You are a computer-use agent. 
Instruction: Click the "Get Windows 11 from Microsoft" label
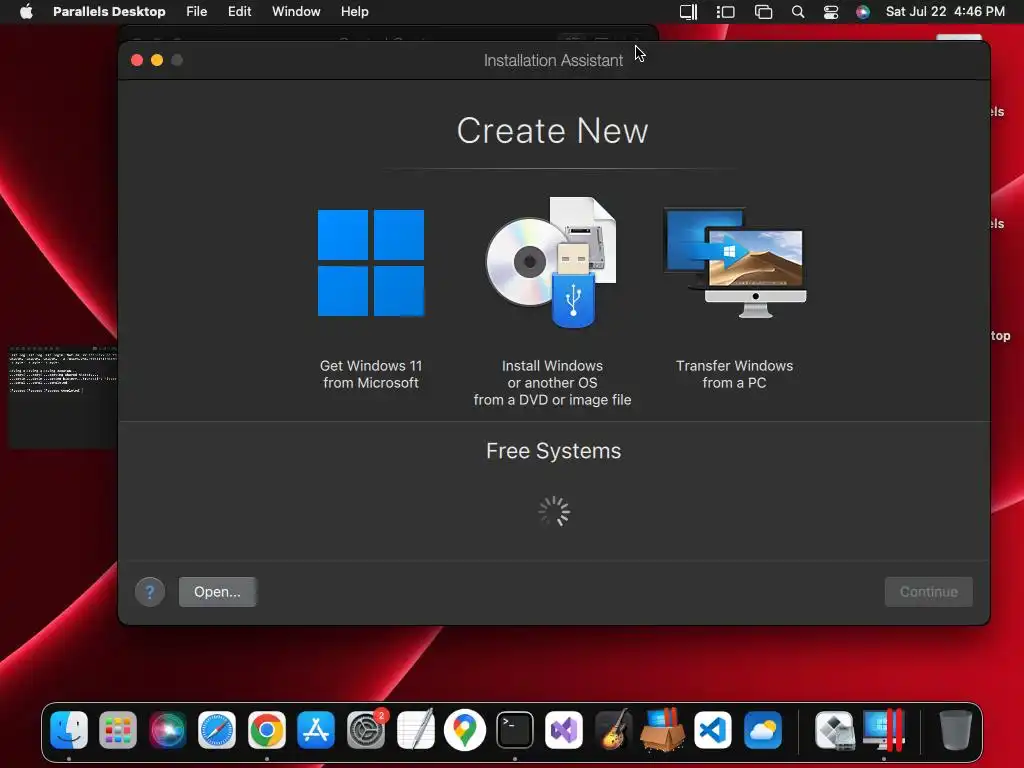(x=371, y=374)
